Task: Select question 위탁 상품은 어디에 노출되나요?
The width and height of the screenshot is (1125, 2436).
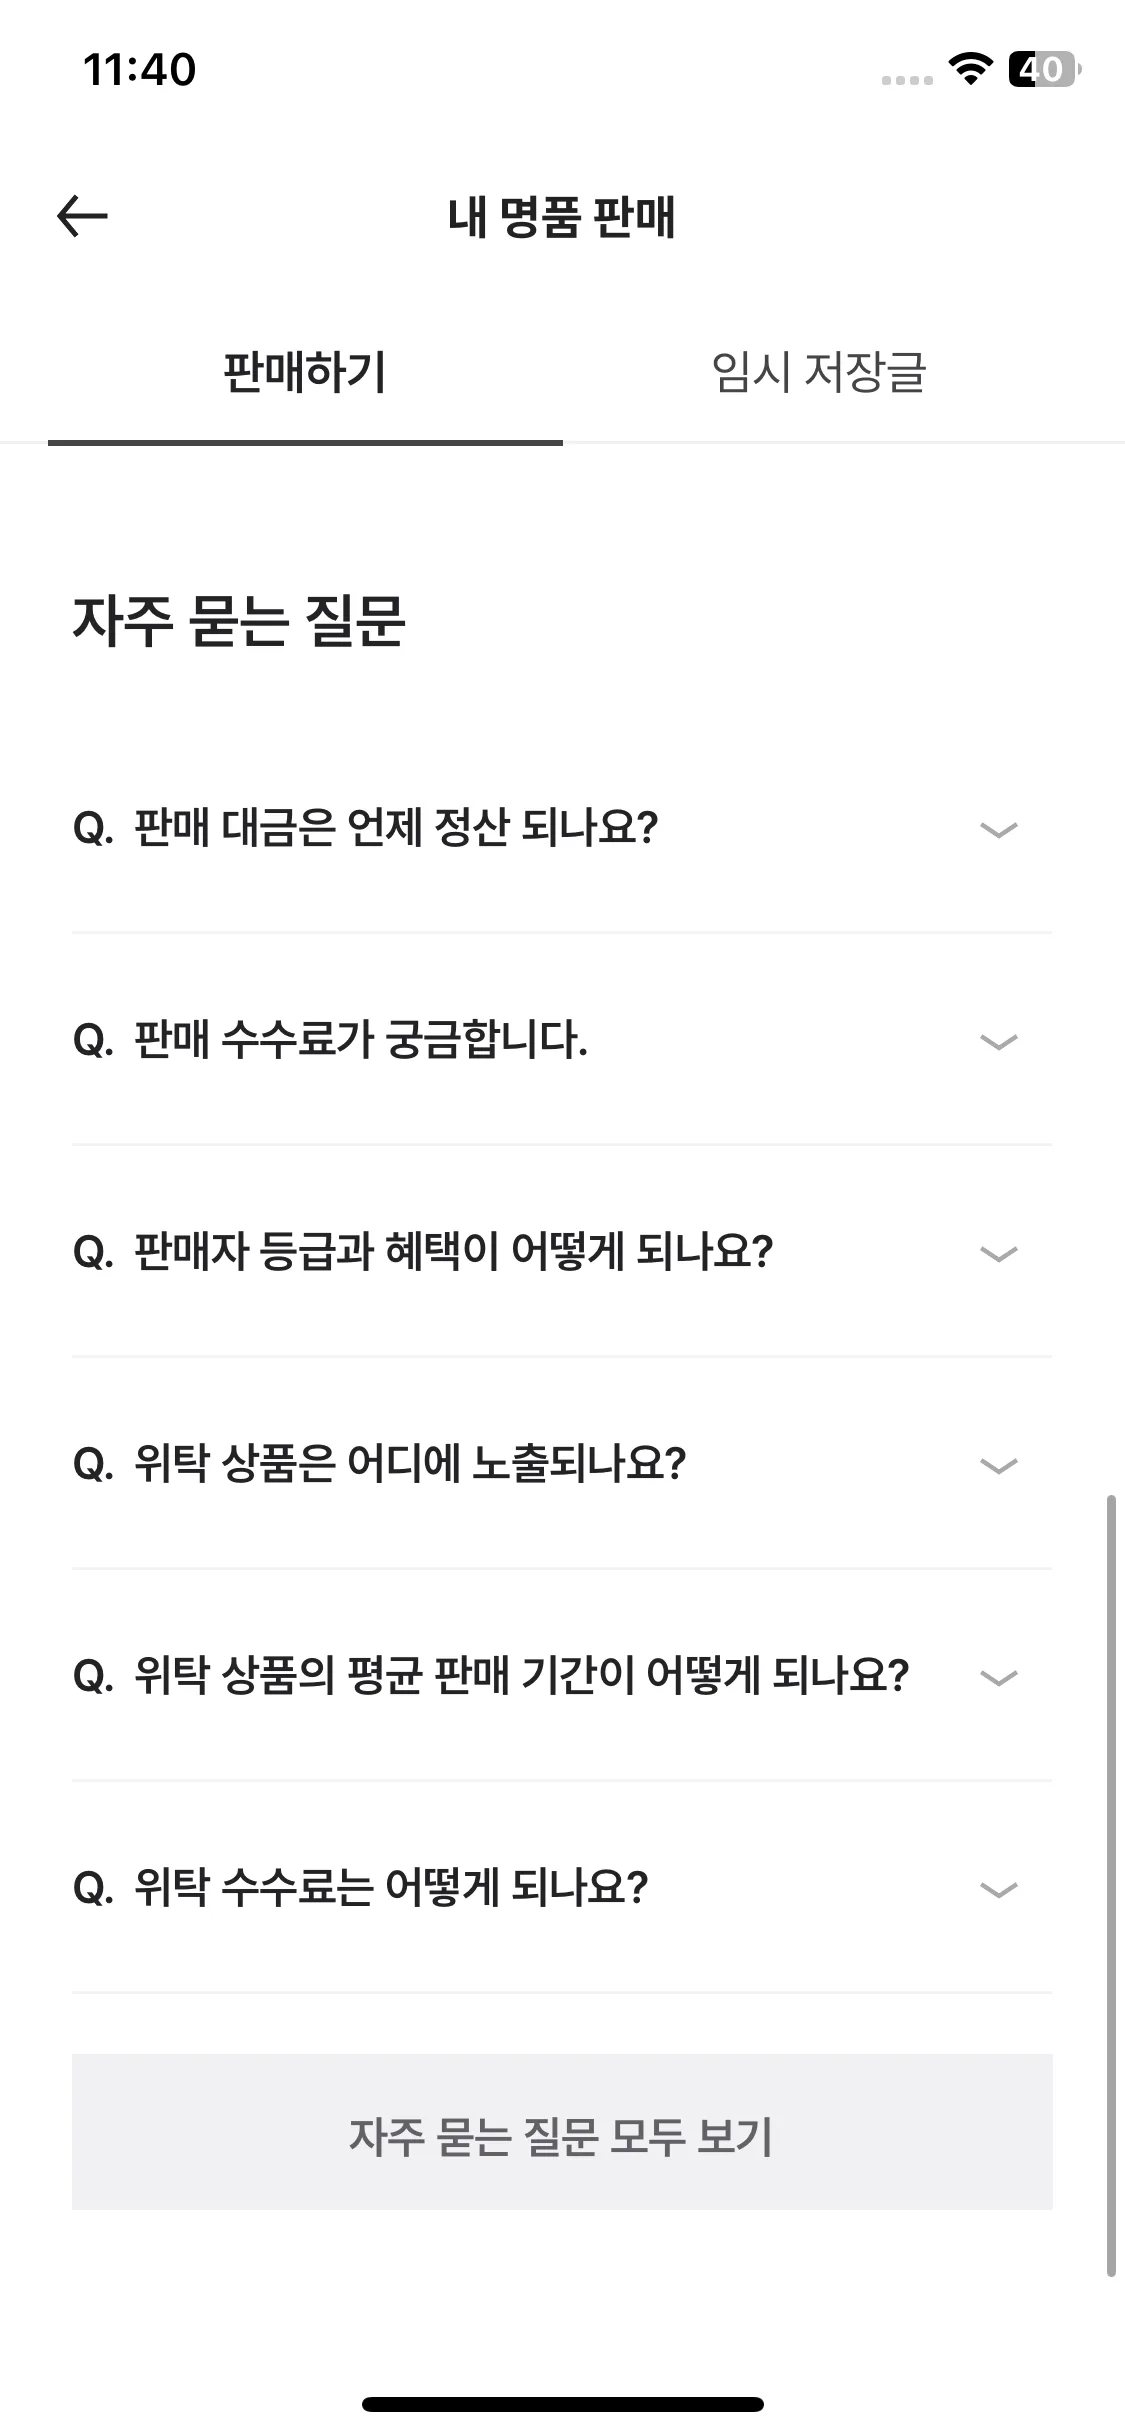Action: tap(380, 1465)
